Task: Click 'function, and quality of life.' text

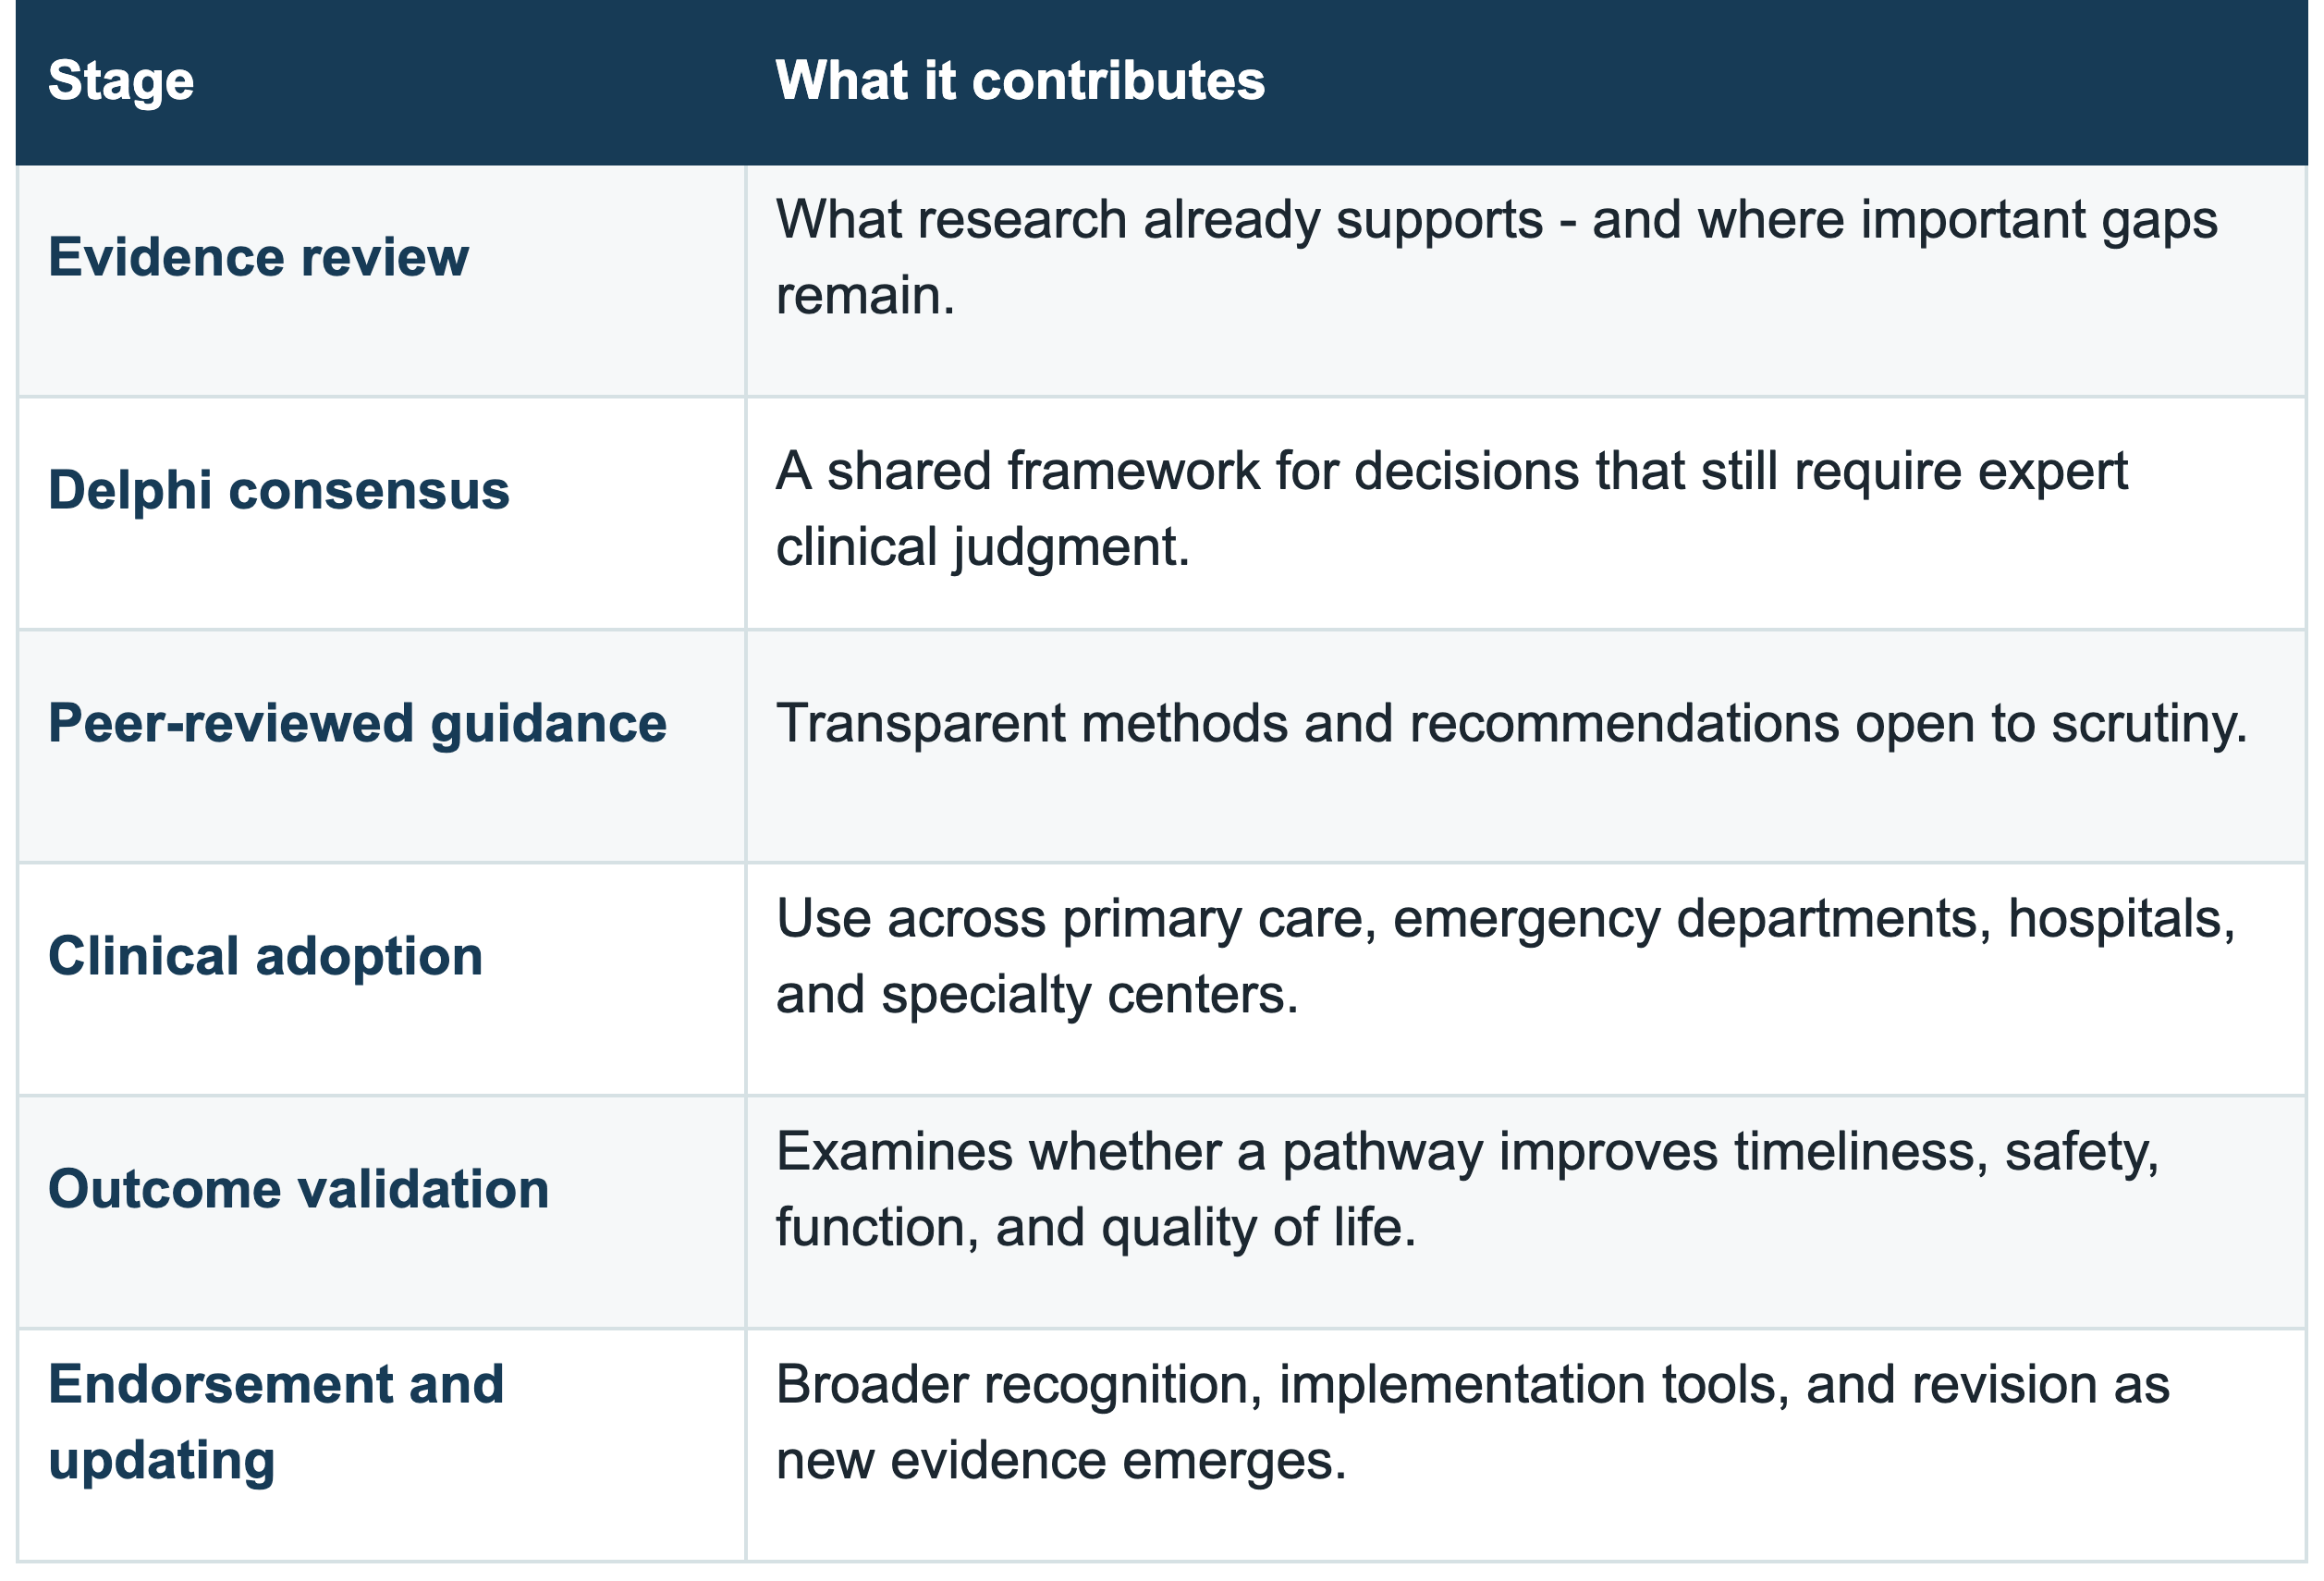Action: [x=1096, y=1227]
